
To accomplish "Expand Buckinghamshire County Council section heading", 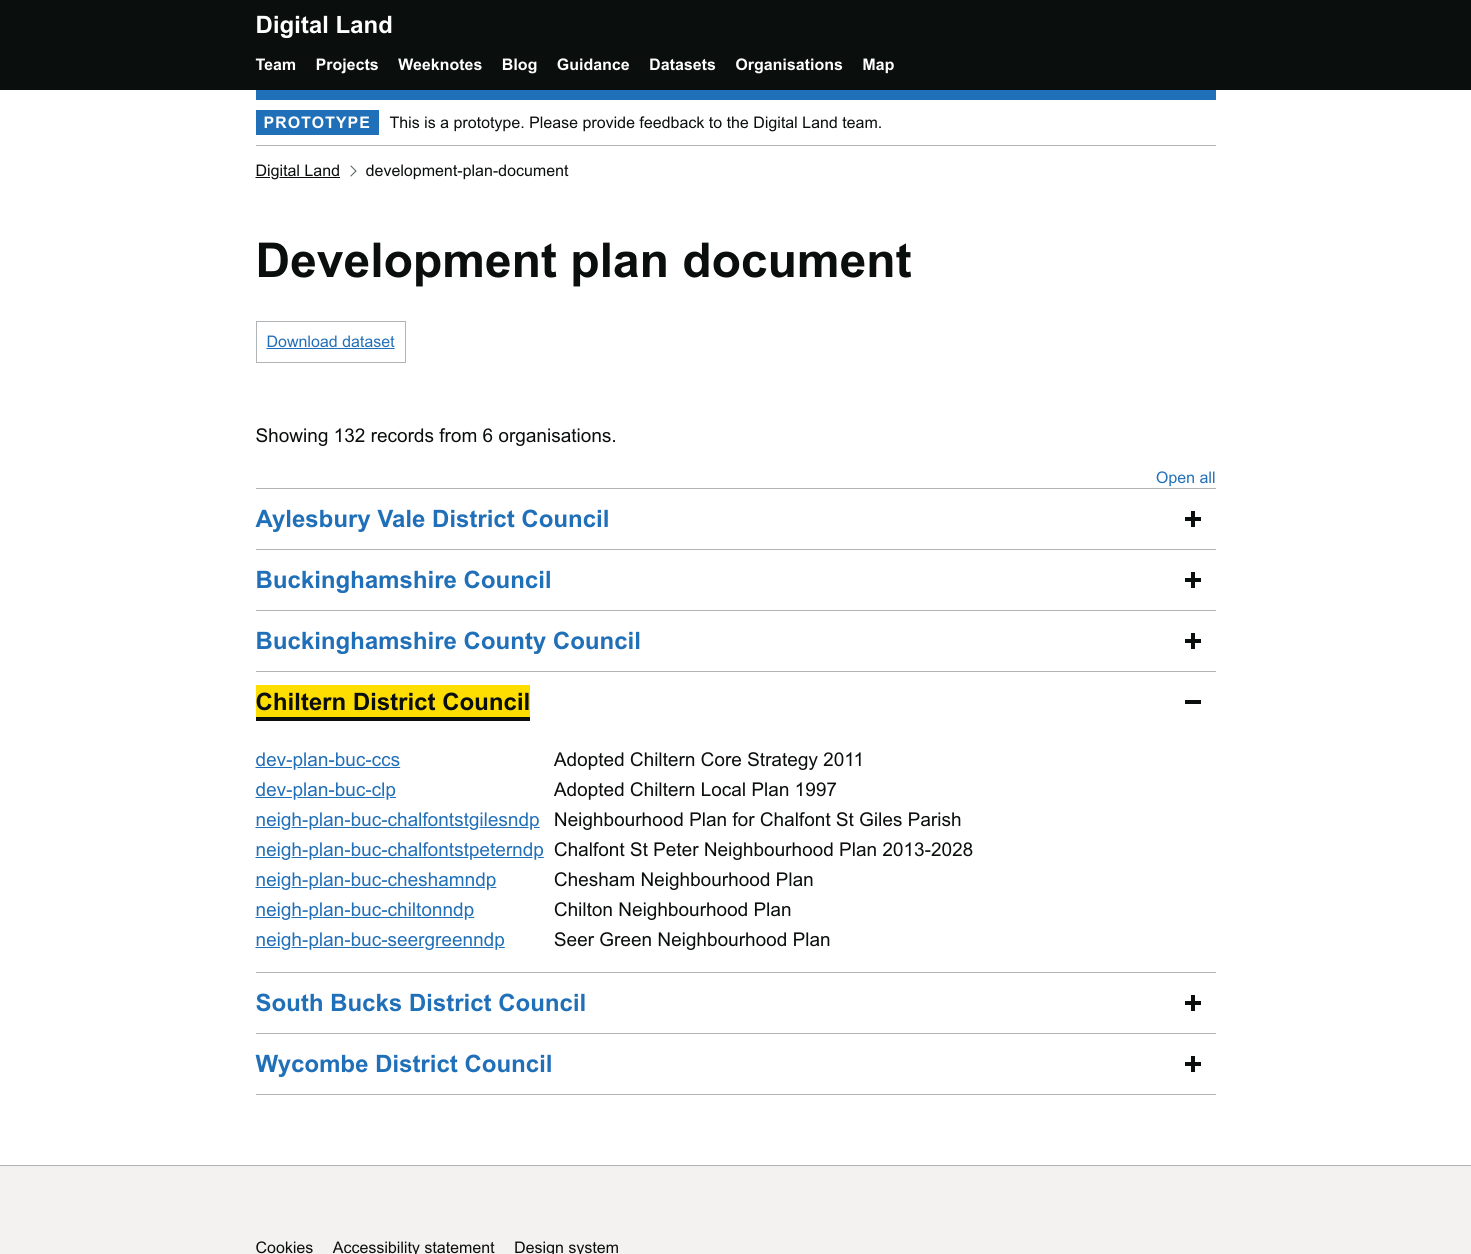I will (448, 641).
